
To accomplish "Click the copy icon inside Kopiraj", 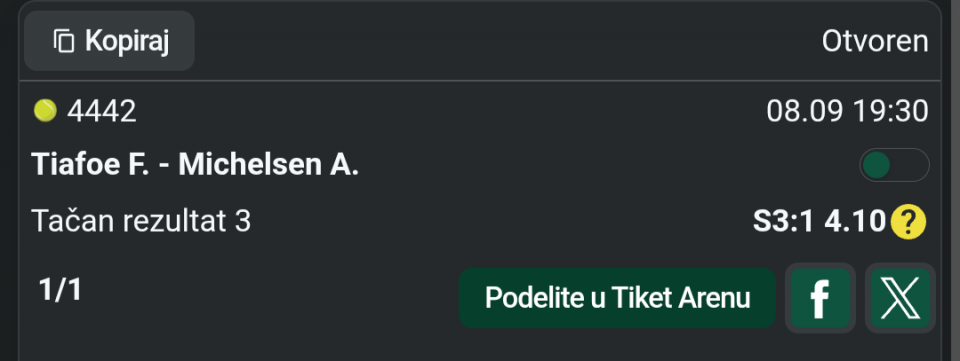I will pyautogui.click(x=64, y=41).
